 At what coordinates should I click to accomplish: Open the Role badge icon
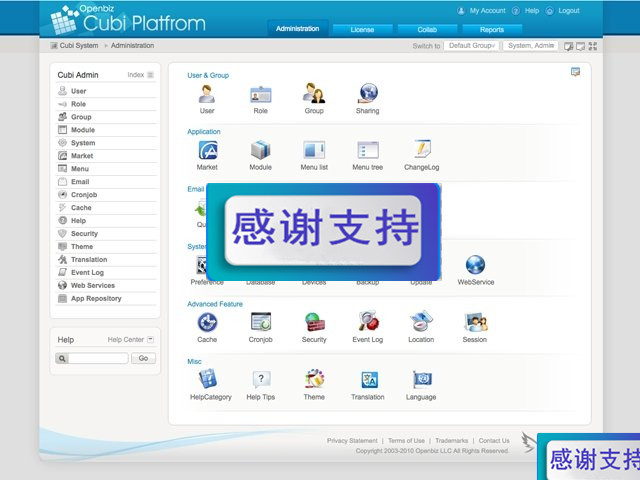[260, 94]
